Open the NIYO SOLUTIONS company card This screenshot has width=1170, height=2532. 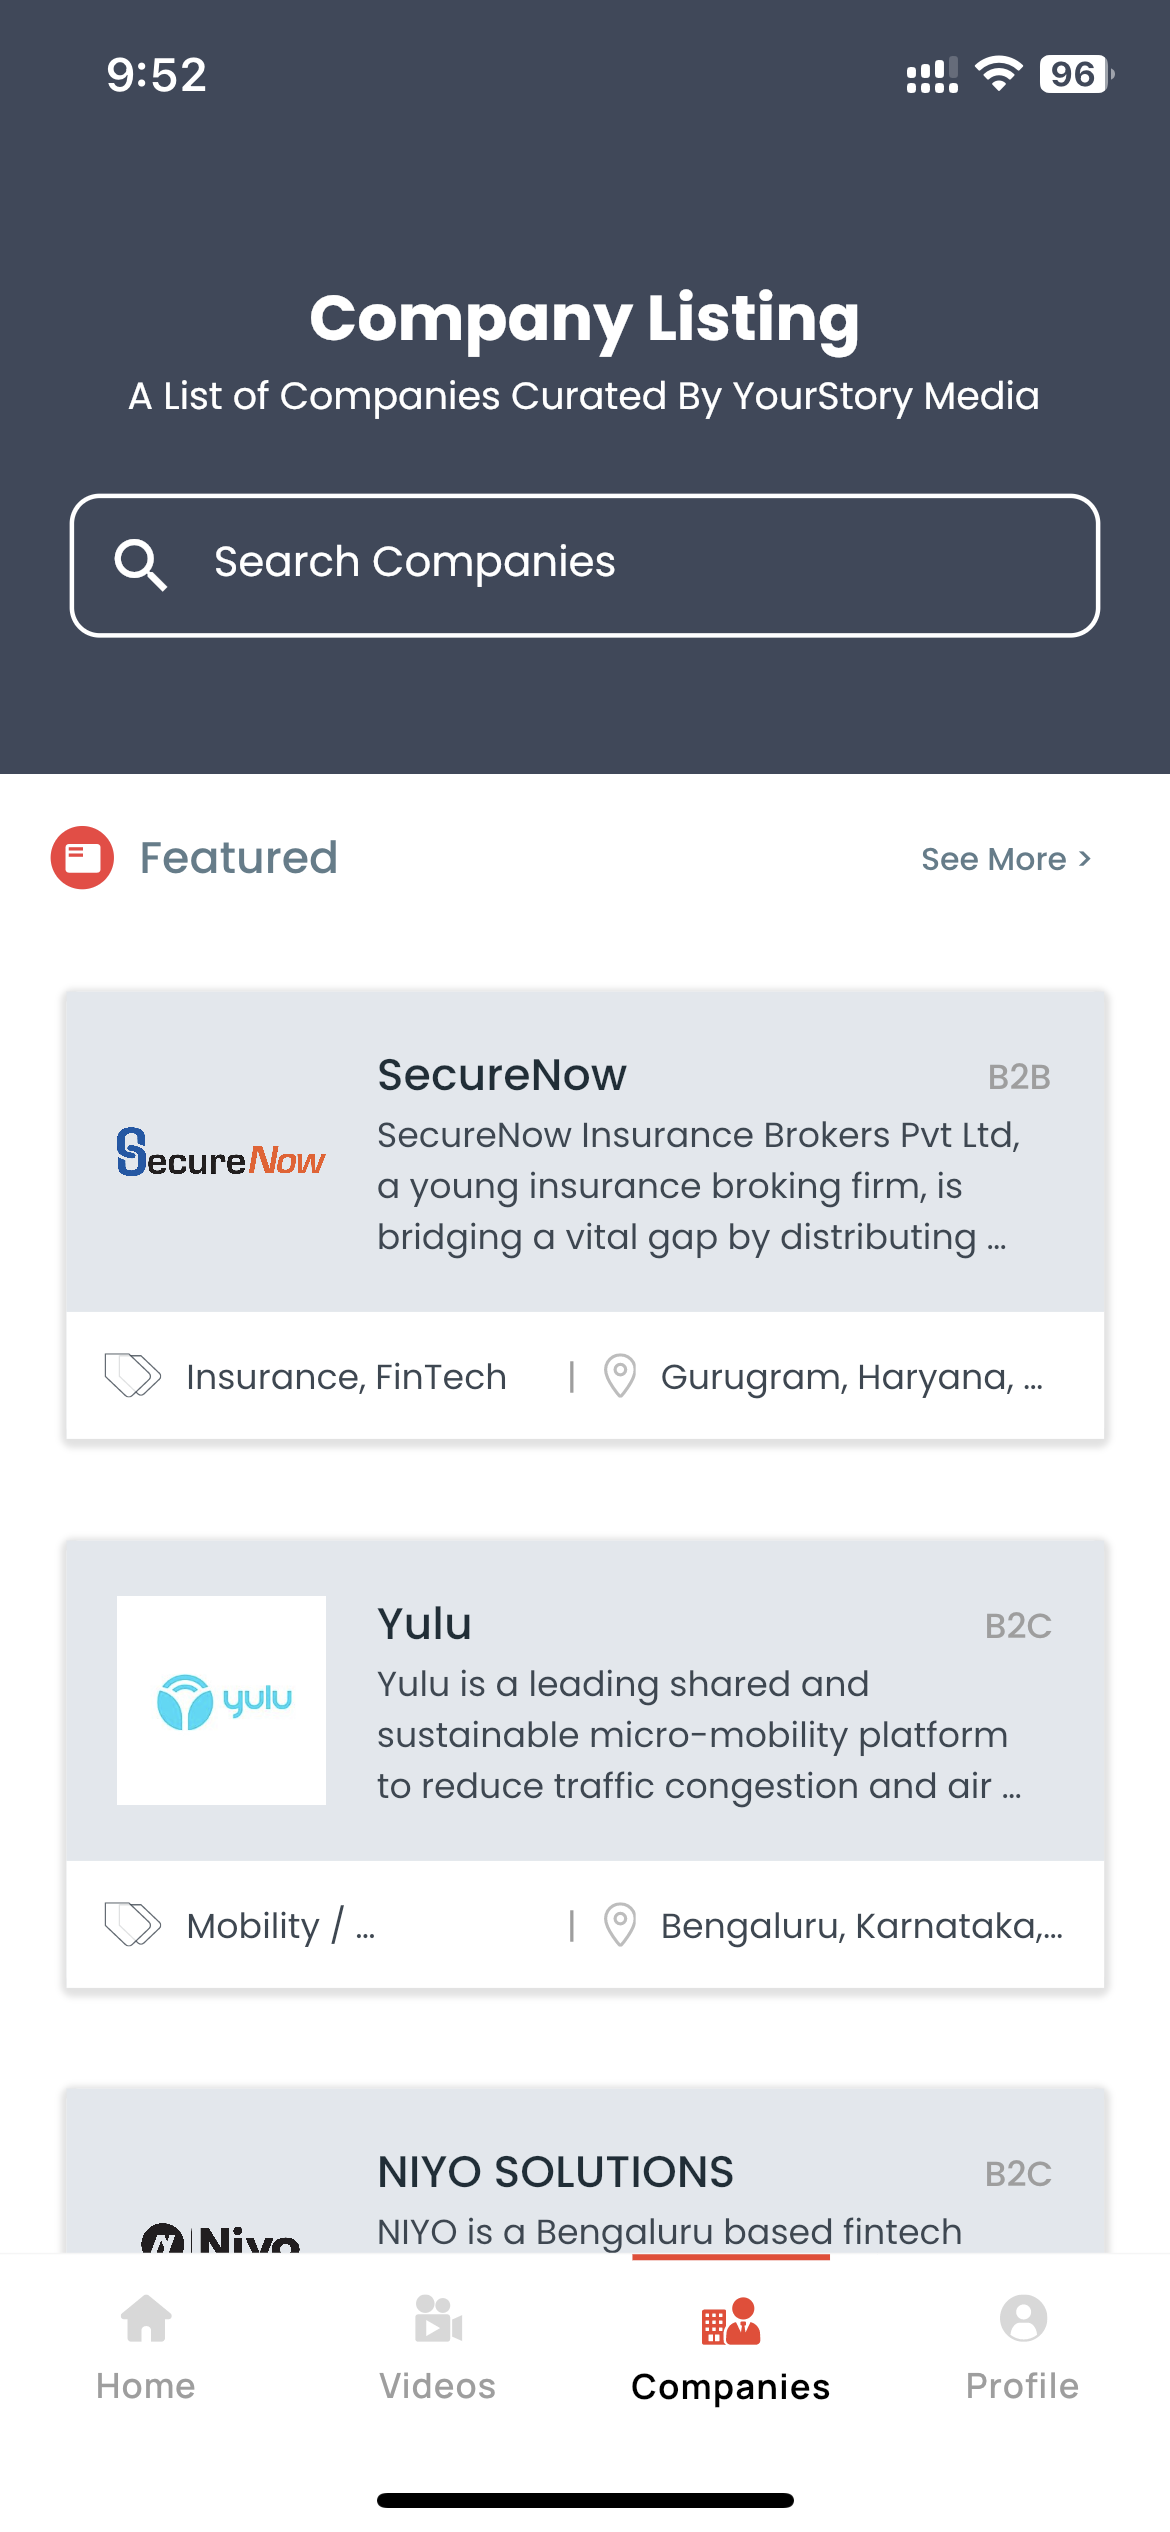(585, 2170)
